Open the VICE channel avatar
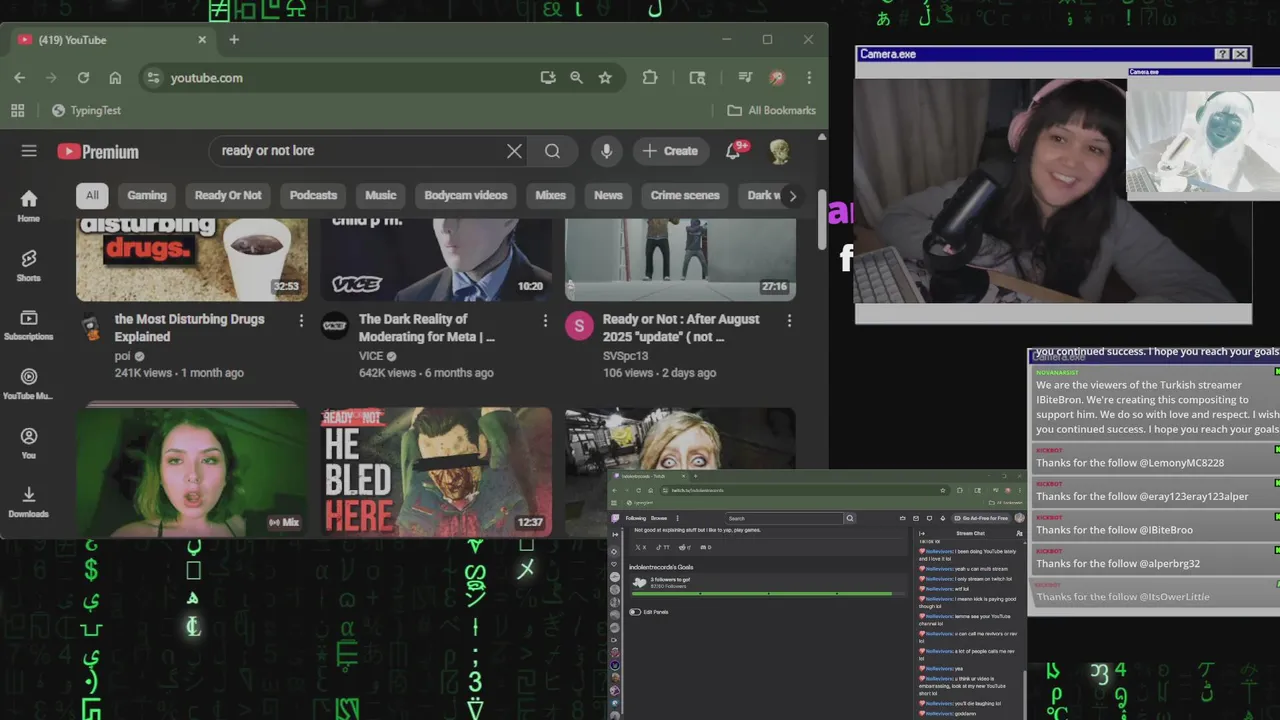The width and height of the screenshot is (1280, 720). tap(334, 326)
